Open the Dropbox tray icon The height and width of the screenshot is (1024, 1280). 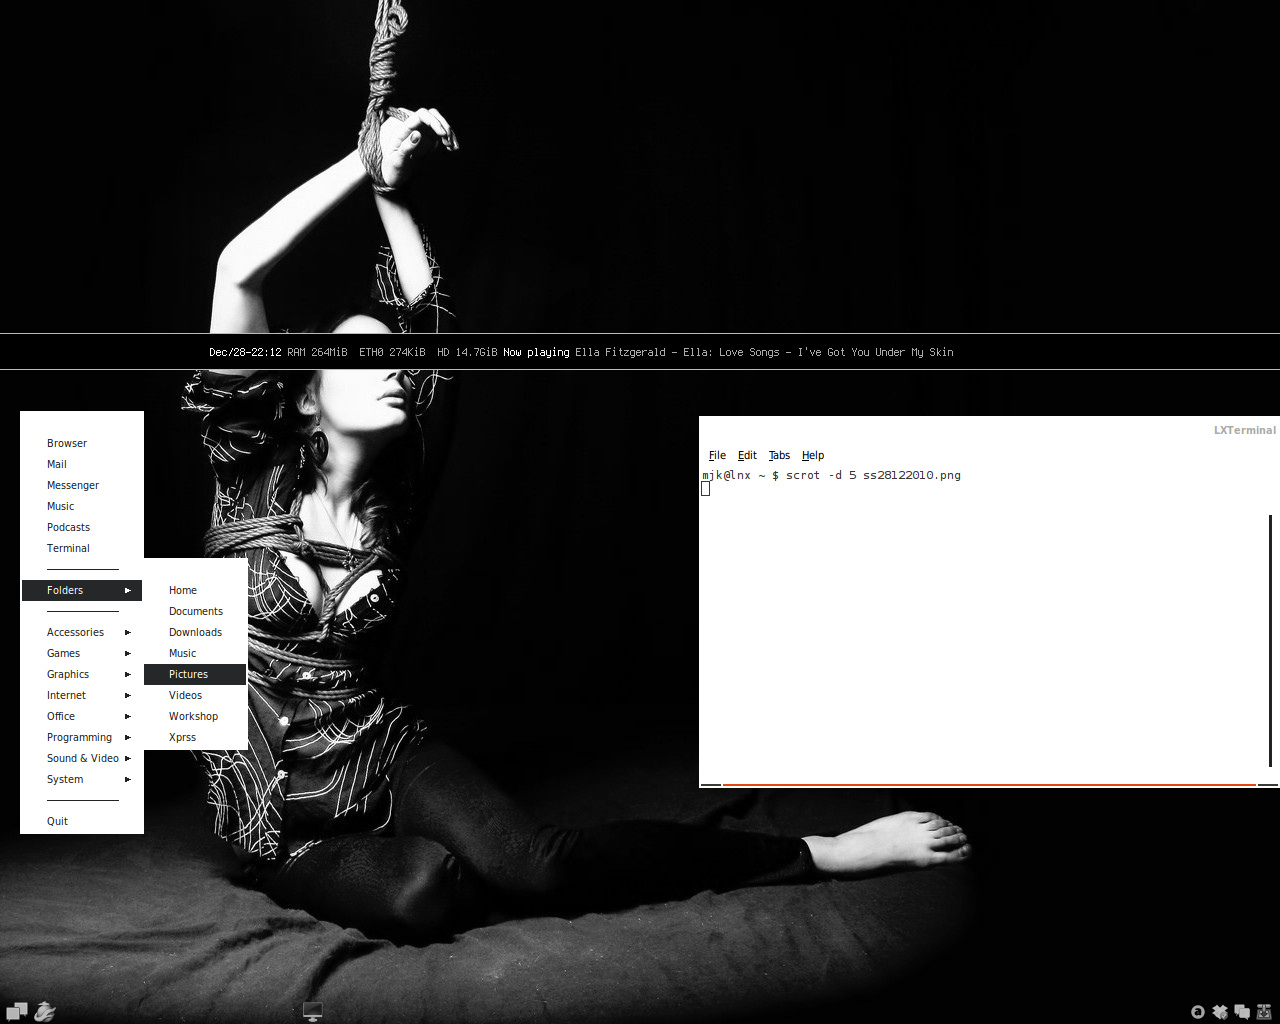coord(1220,1011)
